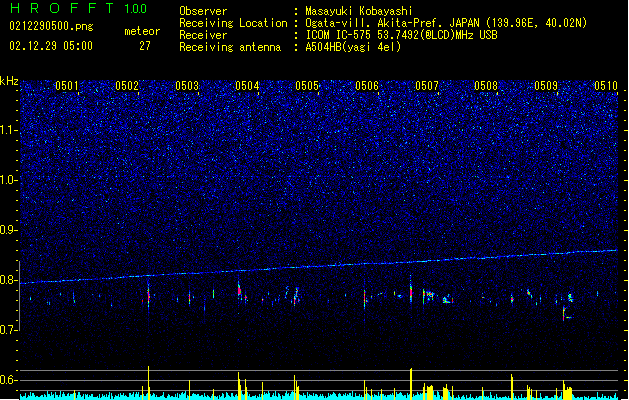Viewport: 629px width, 400px height.
Task: Select the filename 0212290500.png
Action: pyautogui.click(x=51, y=26)
